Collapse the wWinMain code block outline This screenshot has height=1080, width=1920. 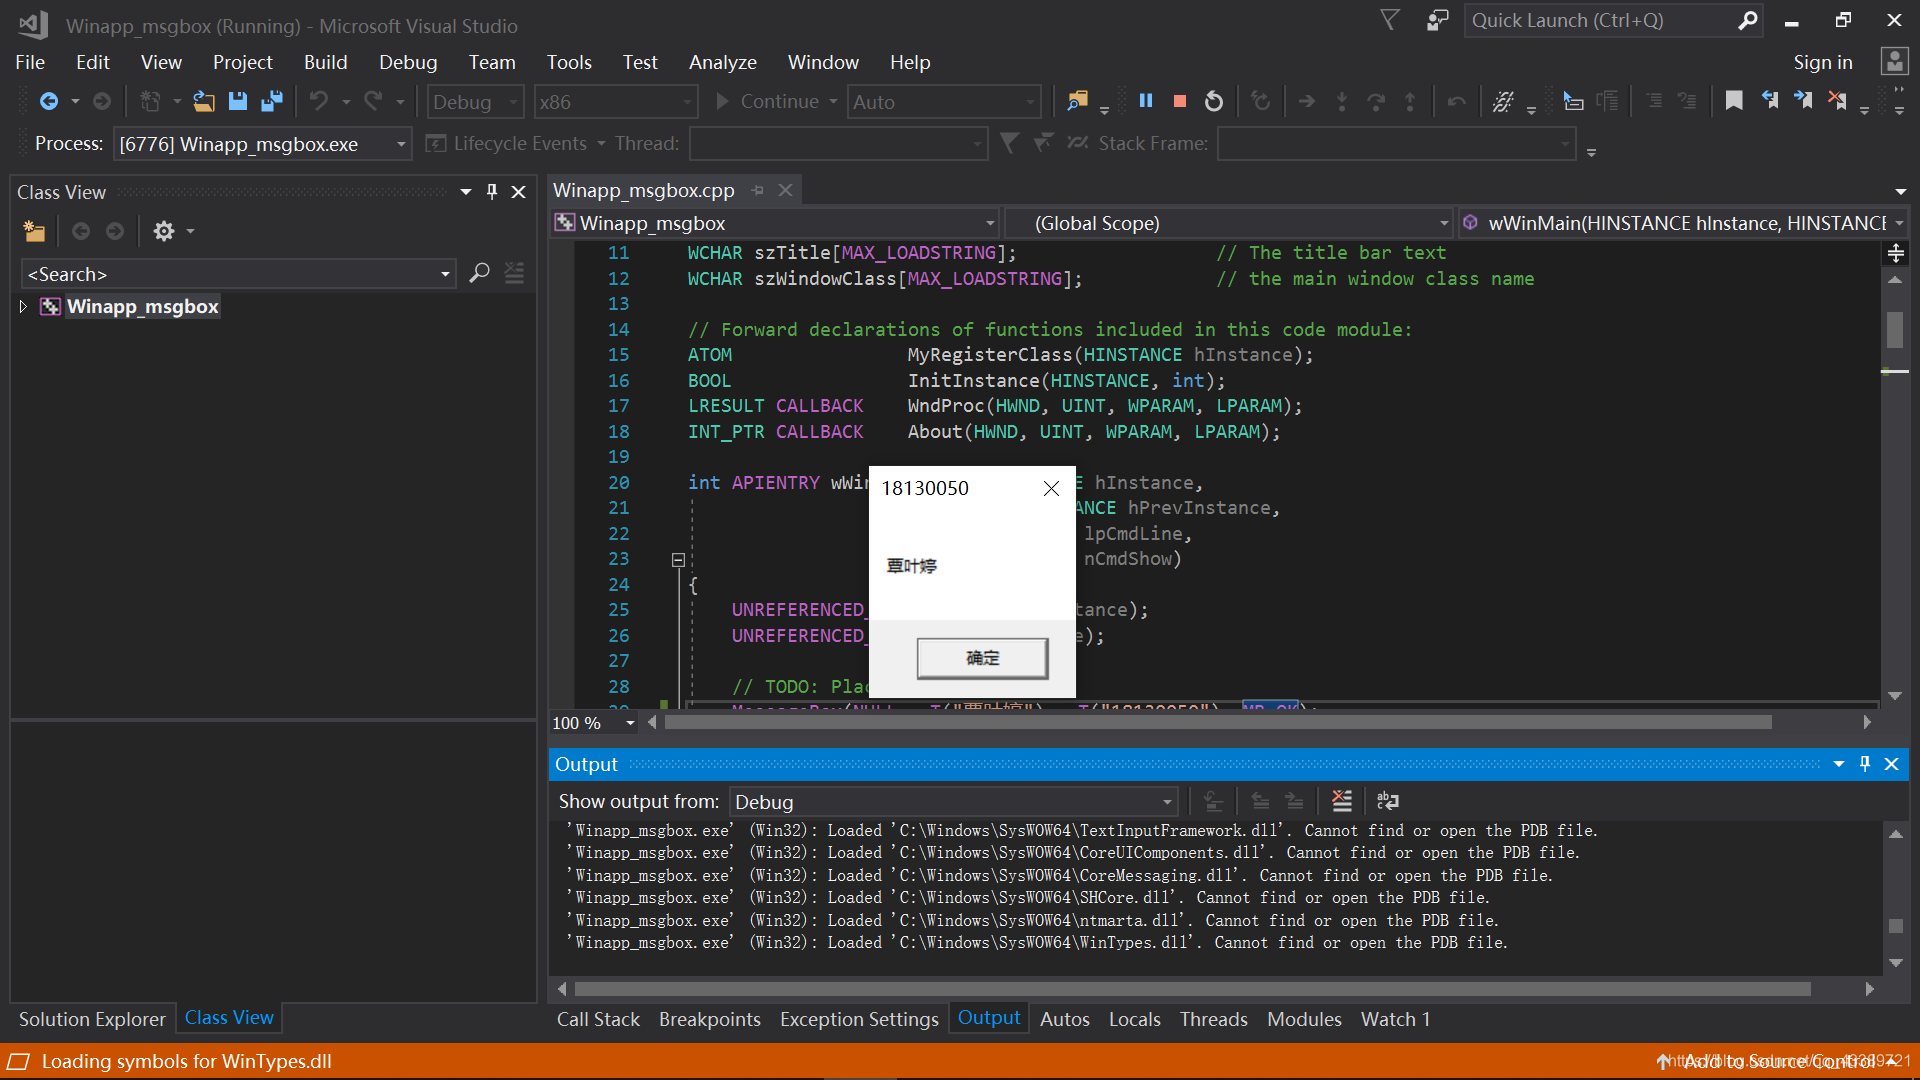678,560
